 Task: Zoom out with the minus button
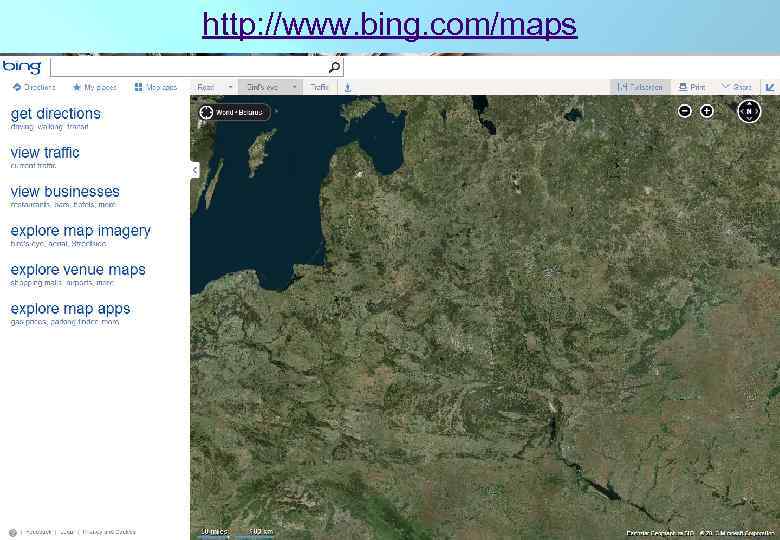pyautogui.click(x=684, y=111)
